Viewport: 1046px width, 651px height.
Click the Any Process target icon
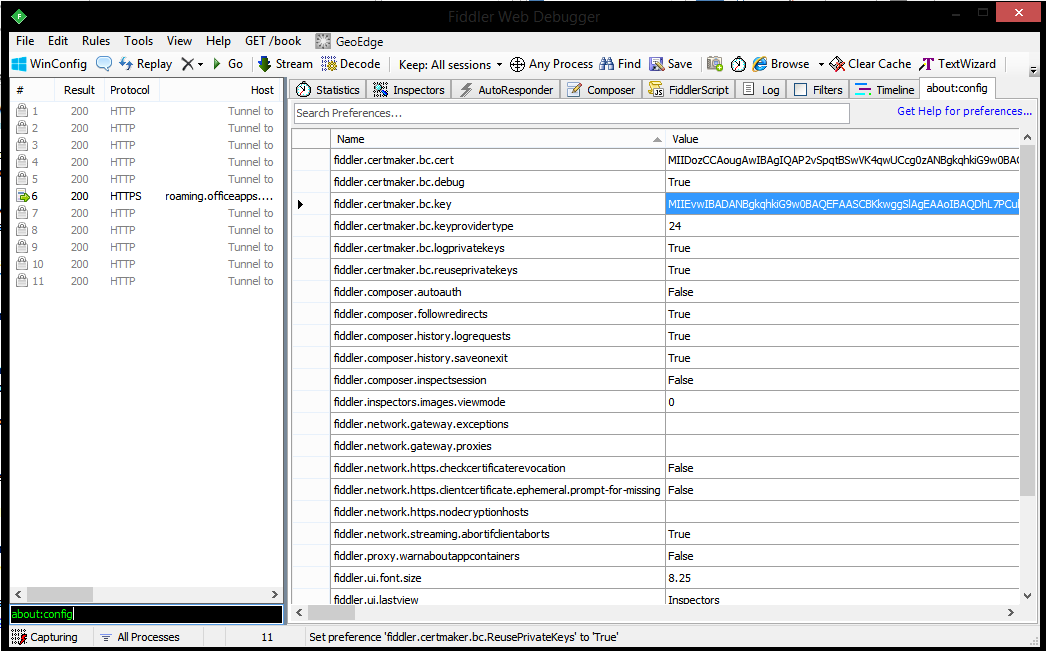[517, 64]
